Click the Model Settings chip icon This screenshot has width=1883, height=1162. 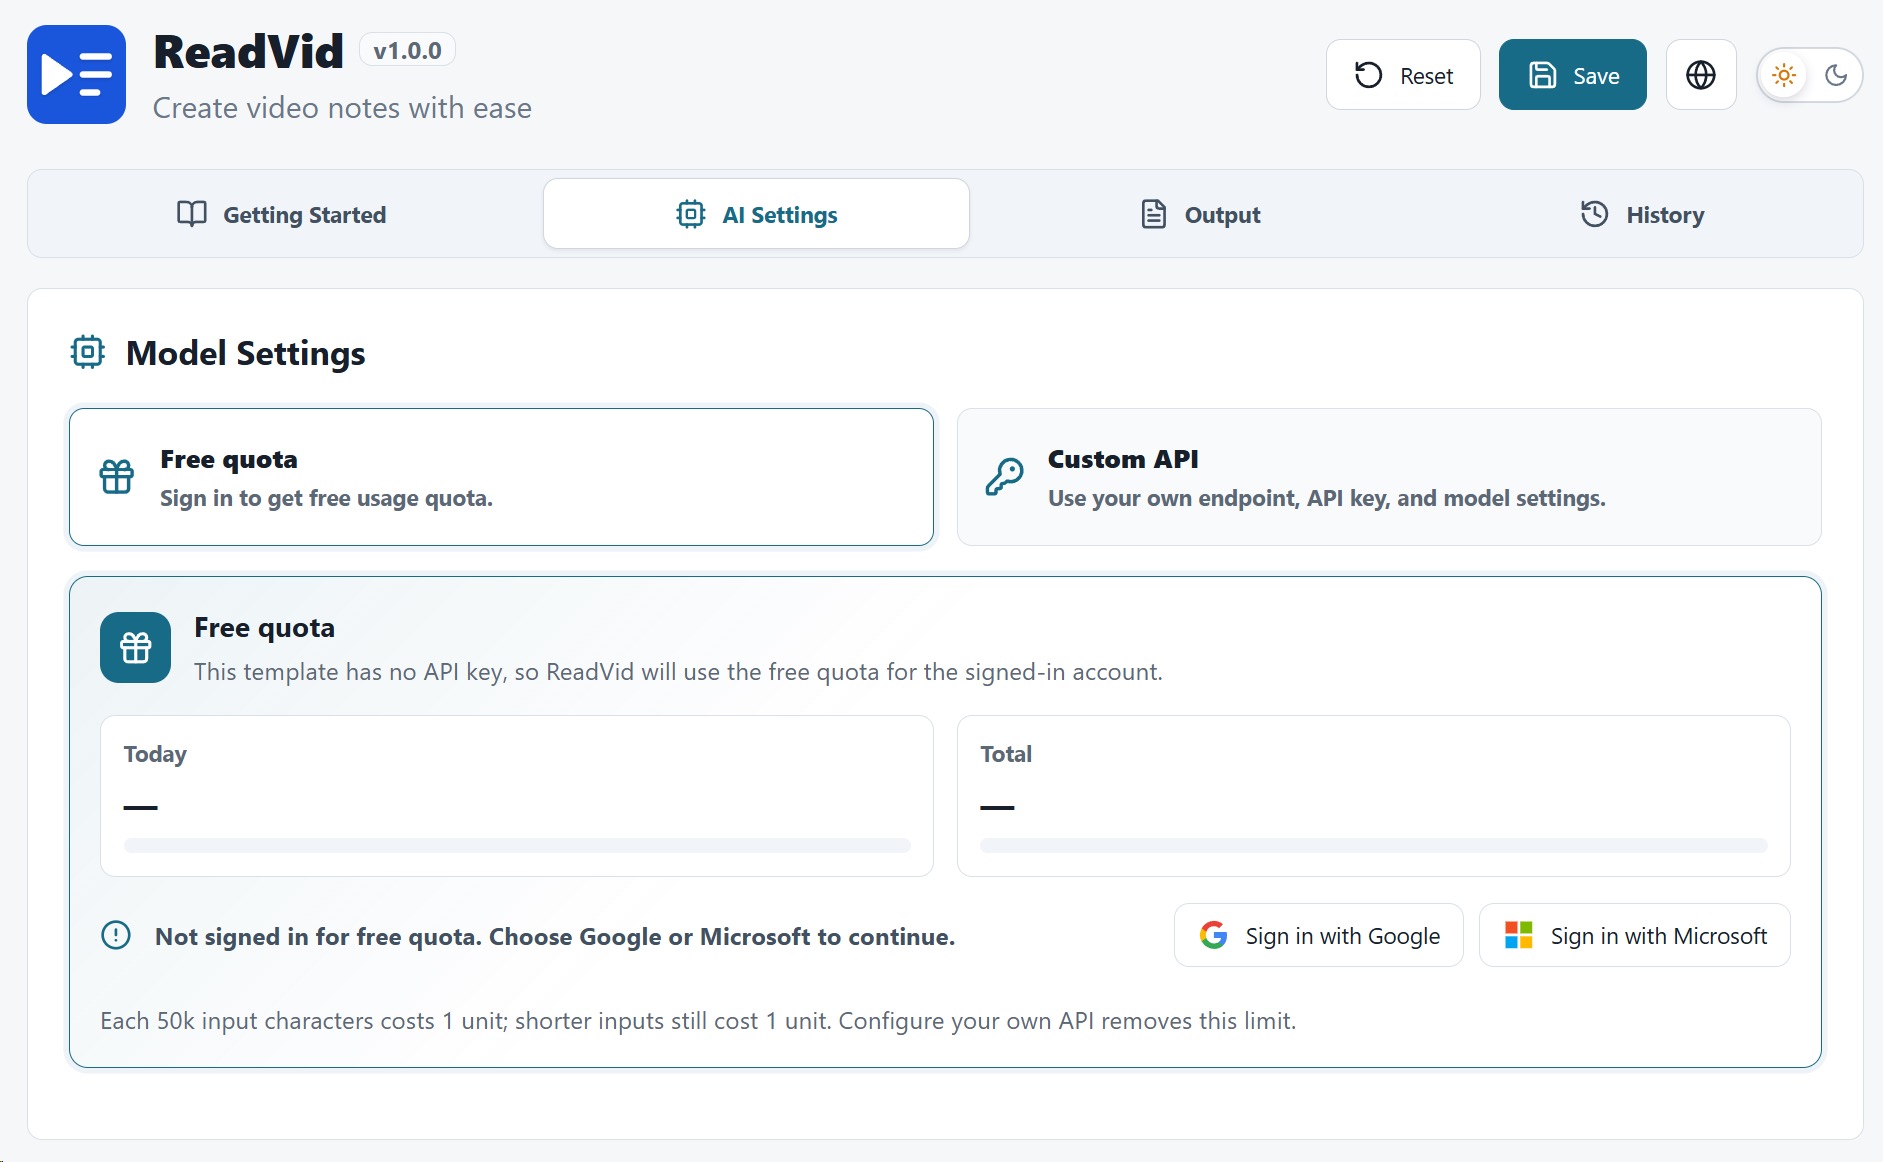pyautogui.click(x=88, y=352)
